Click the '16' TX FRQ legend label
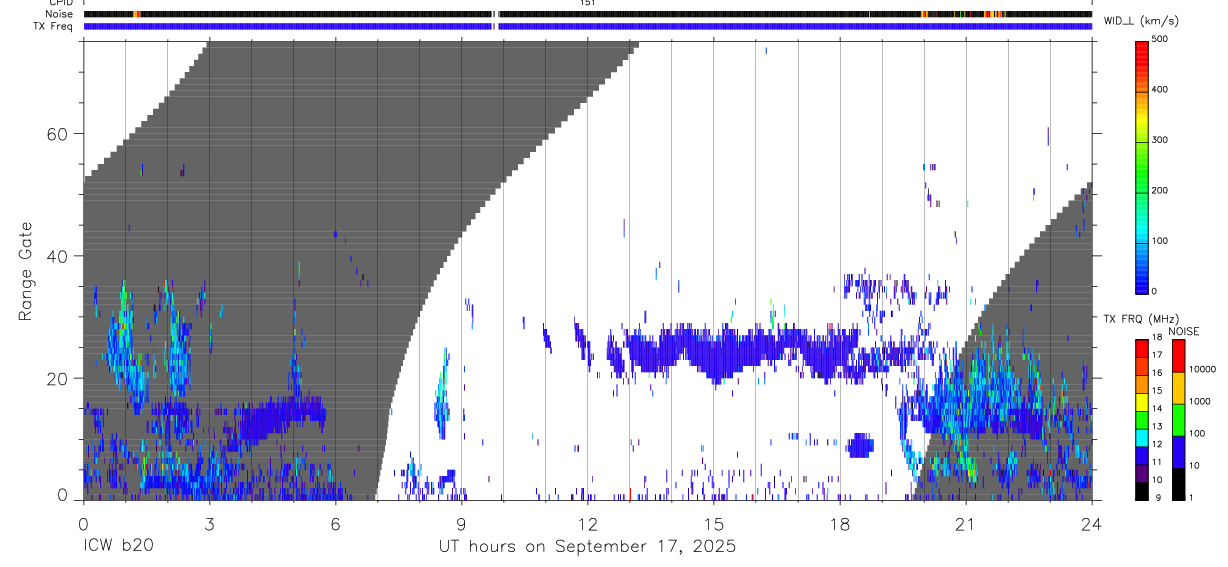Screen dimensions: 1228x567 tap(1157, 372)
